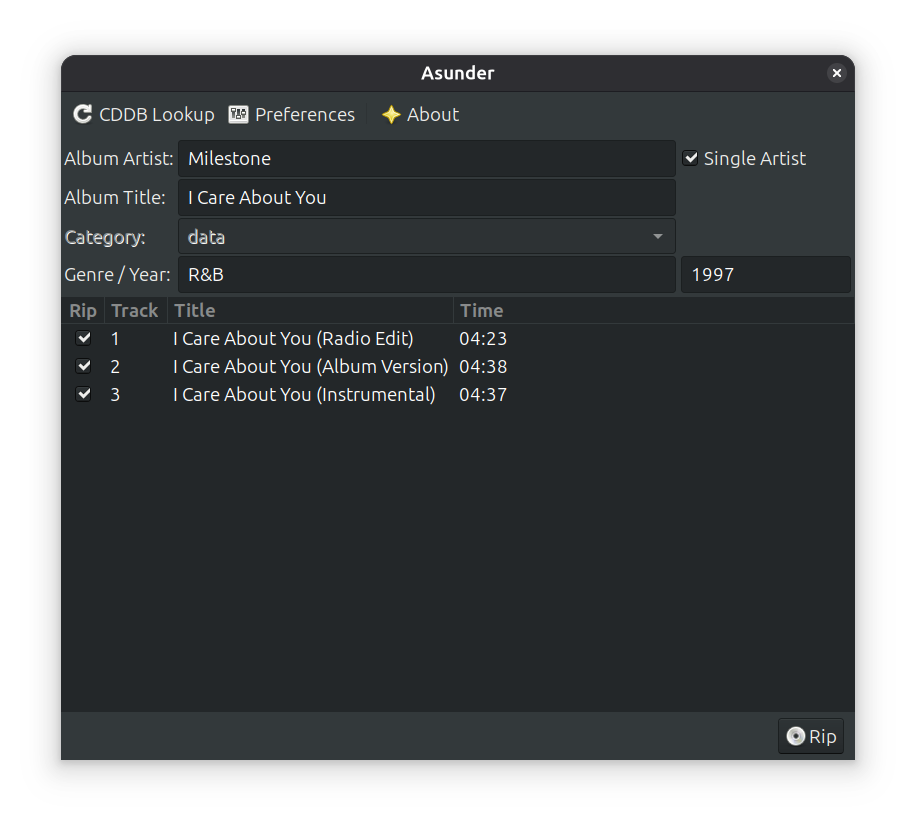Select title "I Care About You (Instrumental)"
Image resolution: width=916 pixels, height=827 pixels.
[x=304, y=395]
